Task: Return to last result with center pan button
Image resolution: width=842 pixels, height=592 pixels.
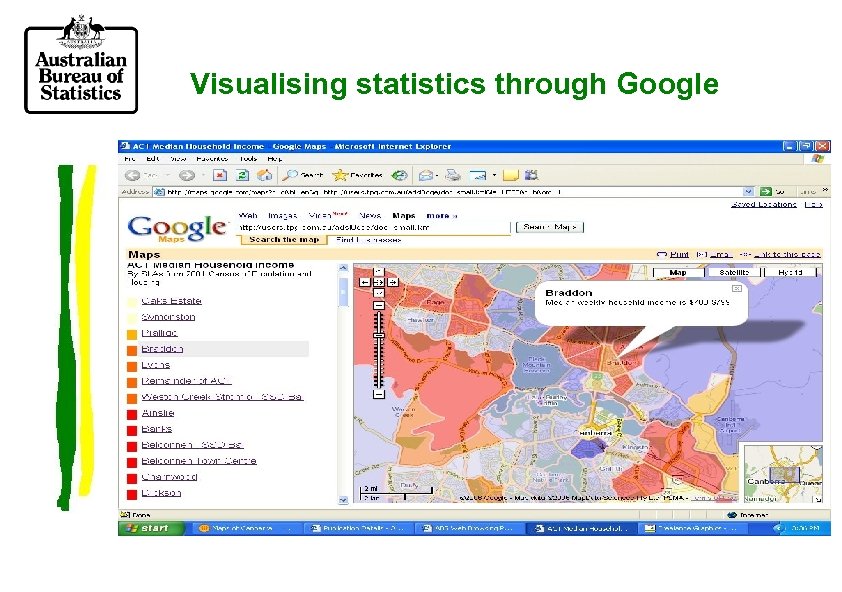Action: [x=379, y=282]
